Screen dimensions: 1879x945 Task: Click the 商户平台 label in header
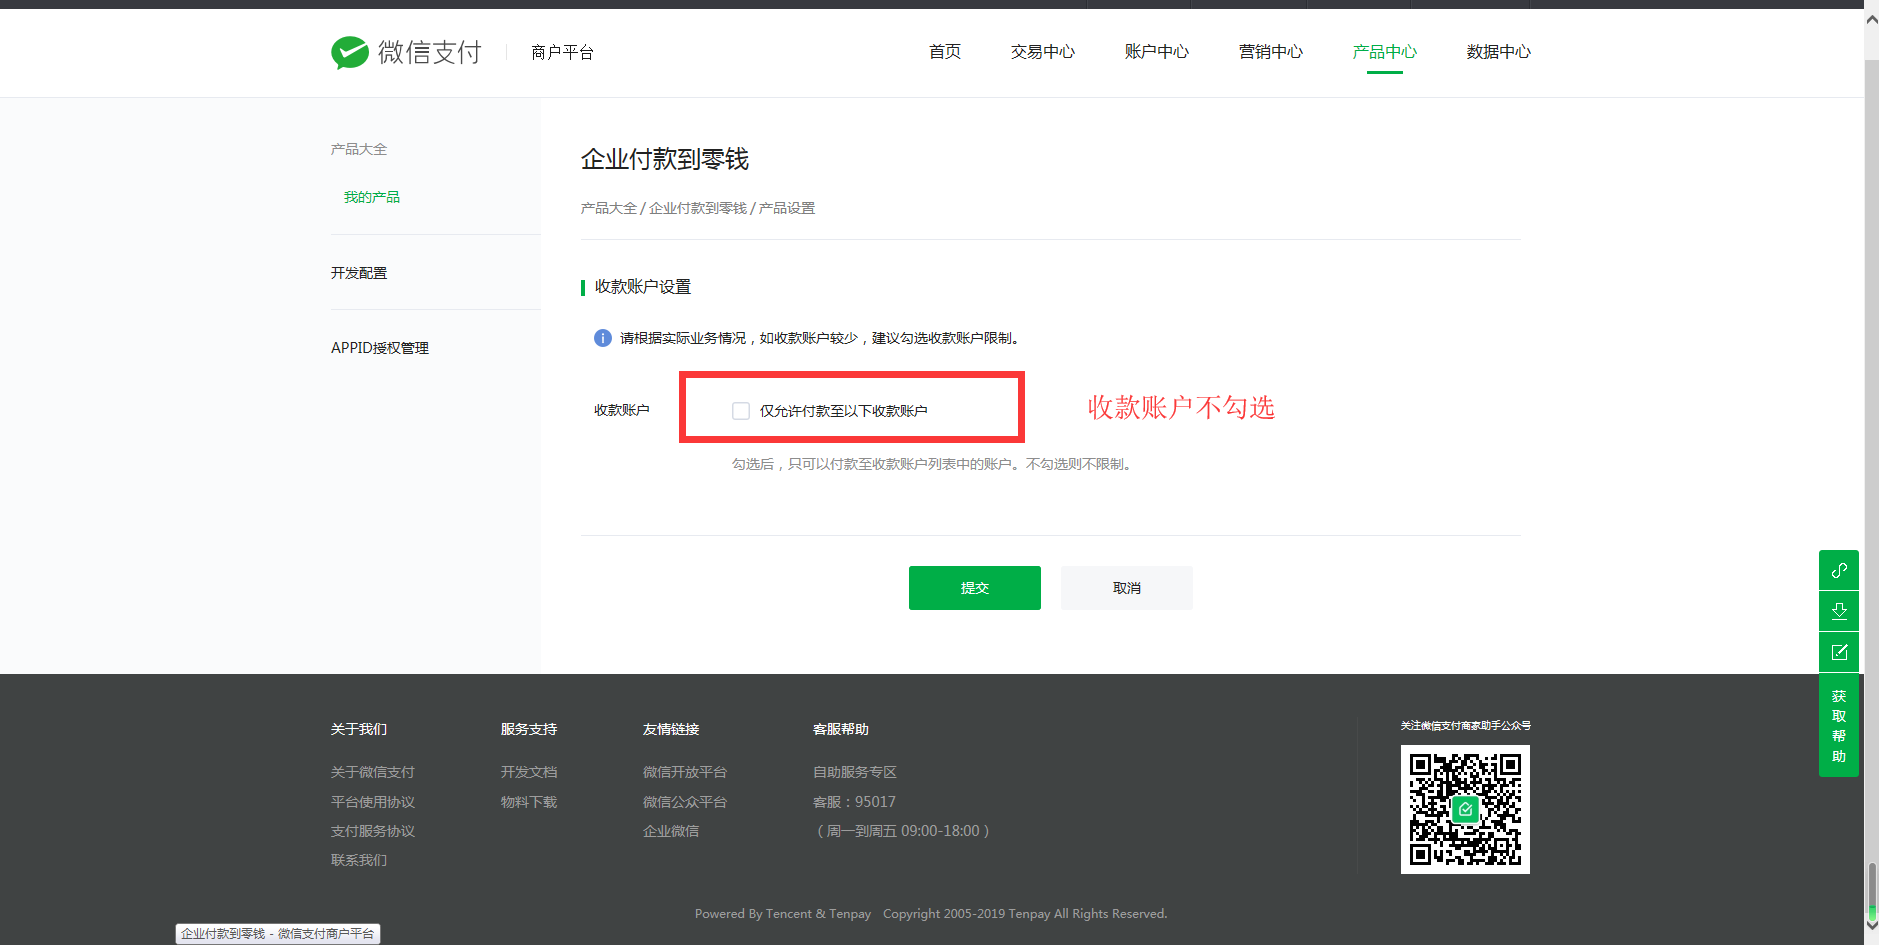click(563, 52)
